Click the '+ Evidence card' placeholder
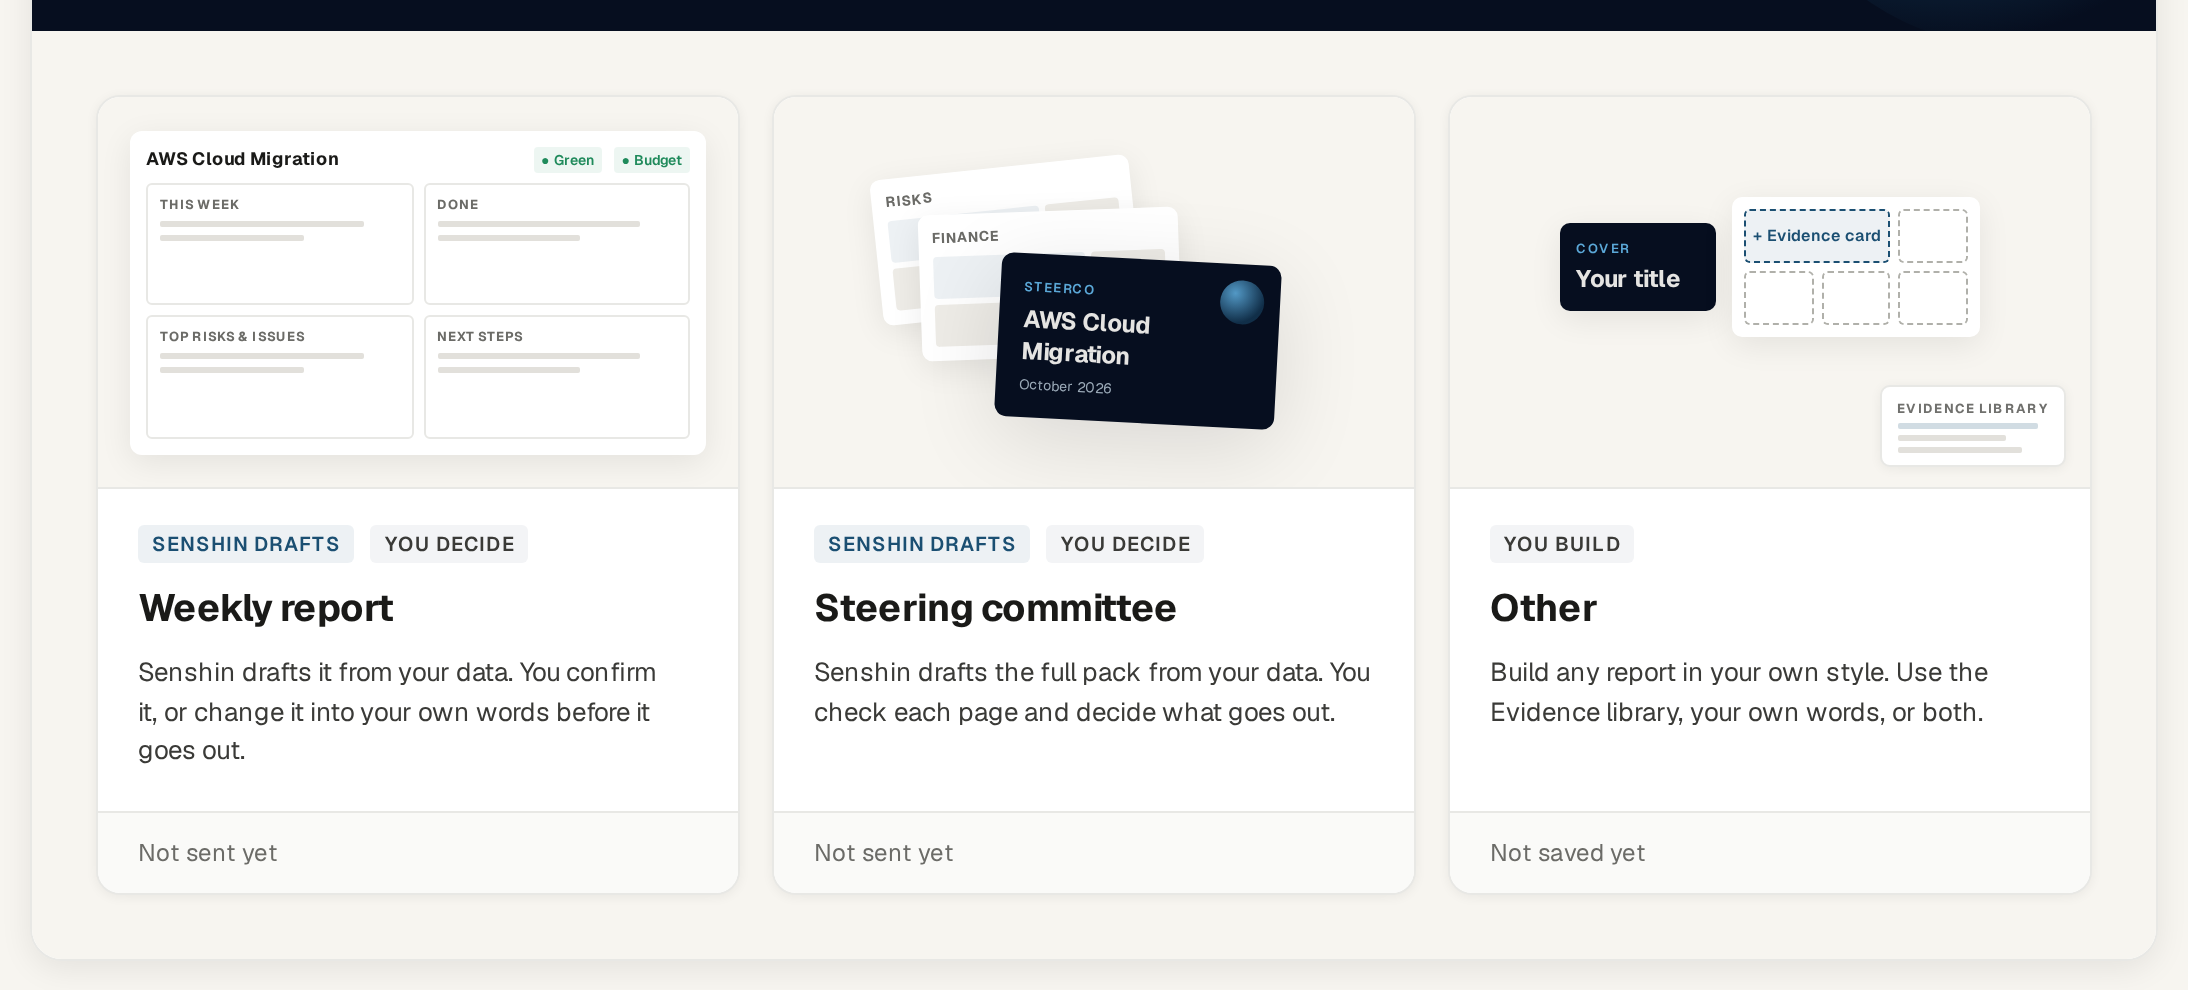 tap(1817, 236)
